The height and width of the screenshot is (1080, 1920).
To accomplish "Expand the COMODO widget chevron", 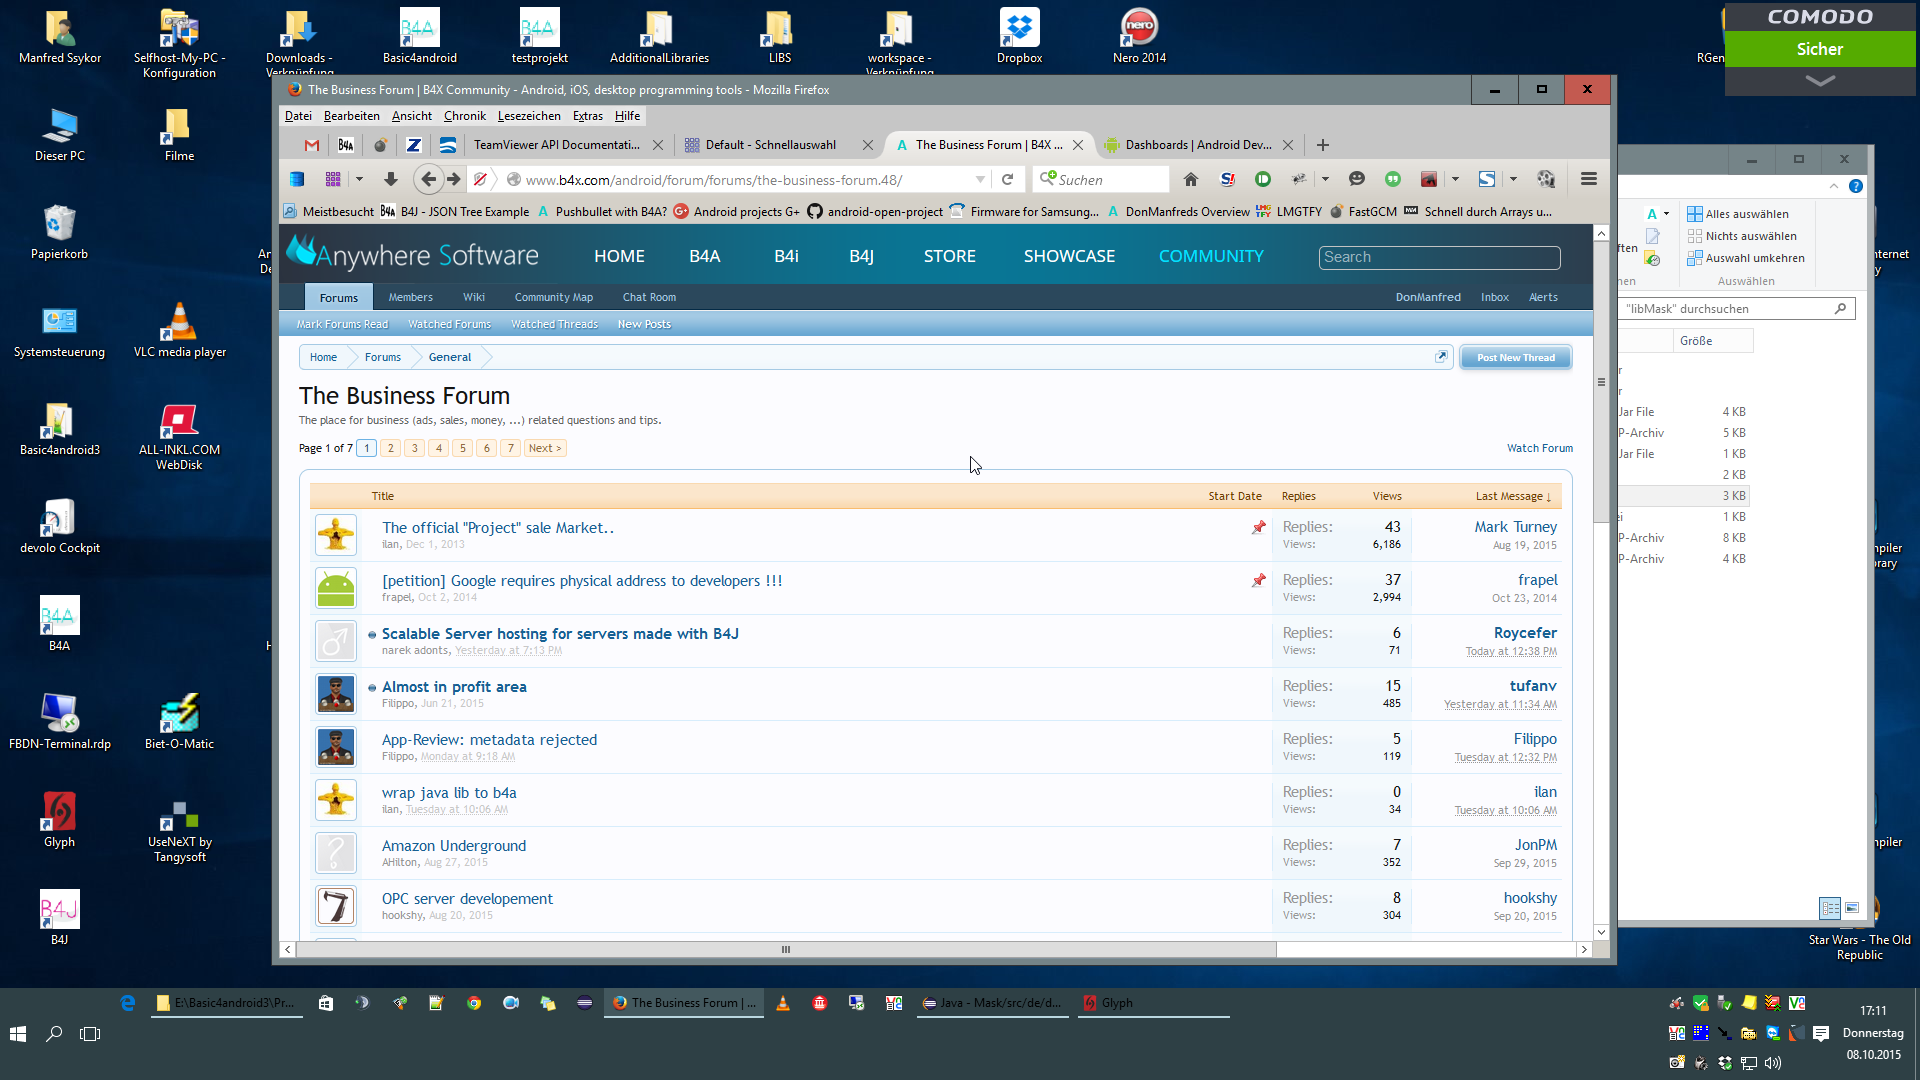I will (x=1820, y=81).
